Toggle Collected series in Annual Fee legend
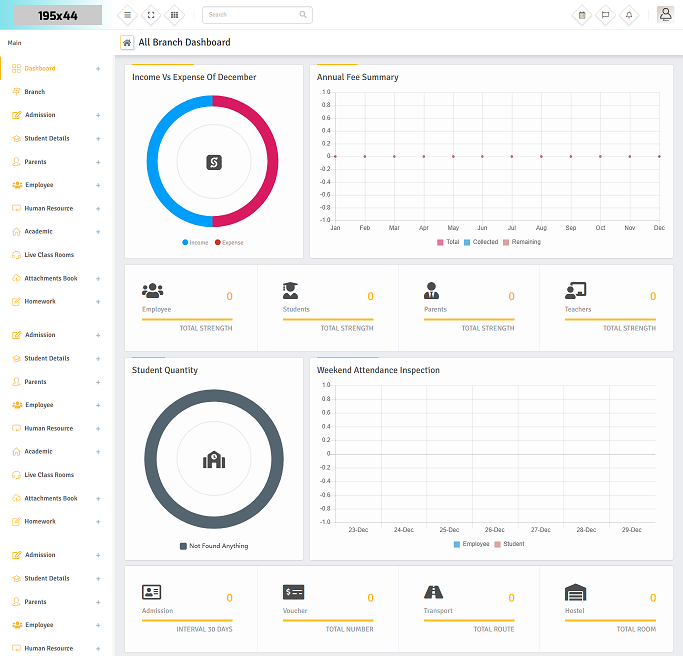This screenshot has height=656, width=683. point(480,242)
